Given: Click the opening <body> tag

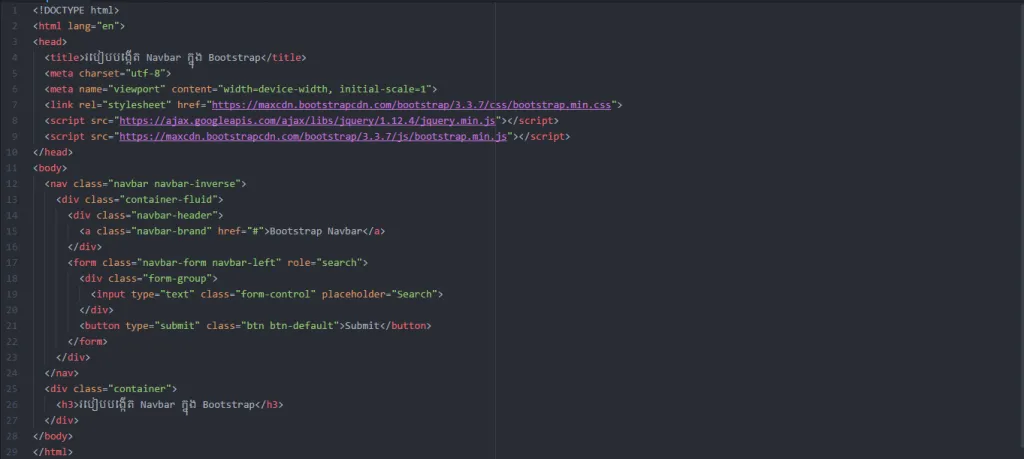Looking at the screenshot, I should (50, 168).
